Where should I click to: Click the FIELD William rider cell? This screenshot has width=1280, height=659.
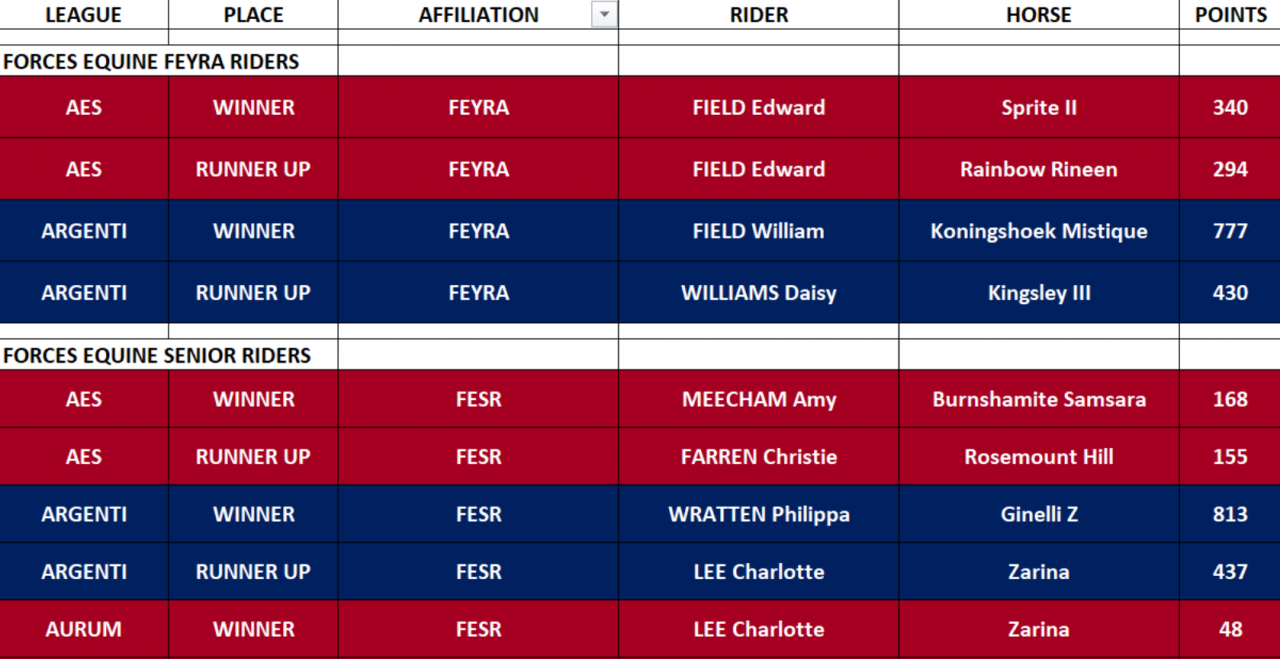coord(759,231)
